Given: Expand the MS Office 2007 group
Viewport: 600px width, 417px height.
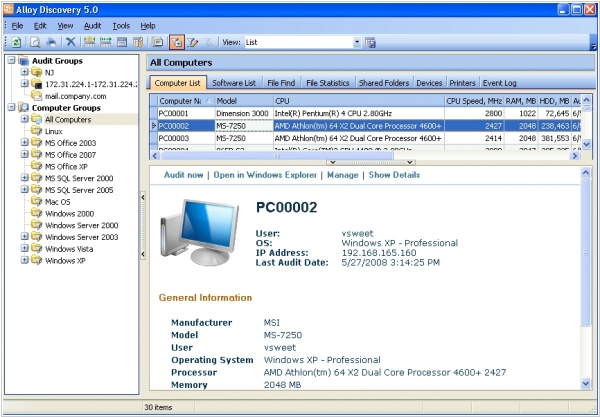Looking at the screenshot, I should (25, 154).
